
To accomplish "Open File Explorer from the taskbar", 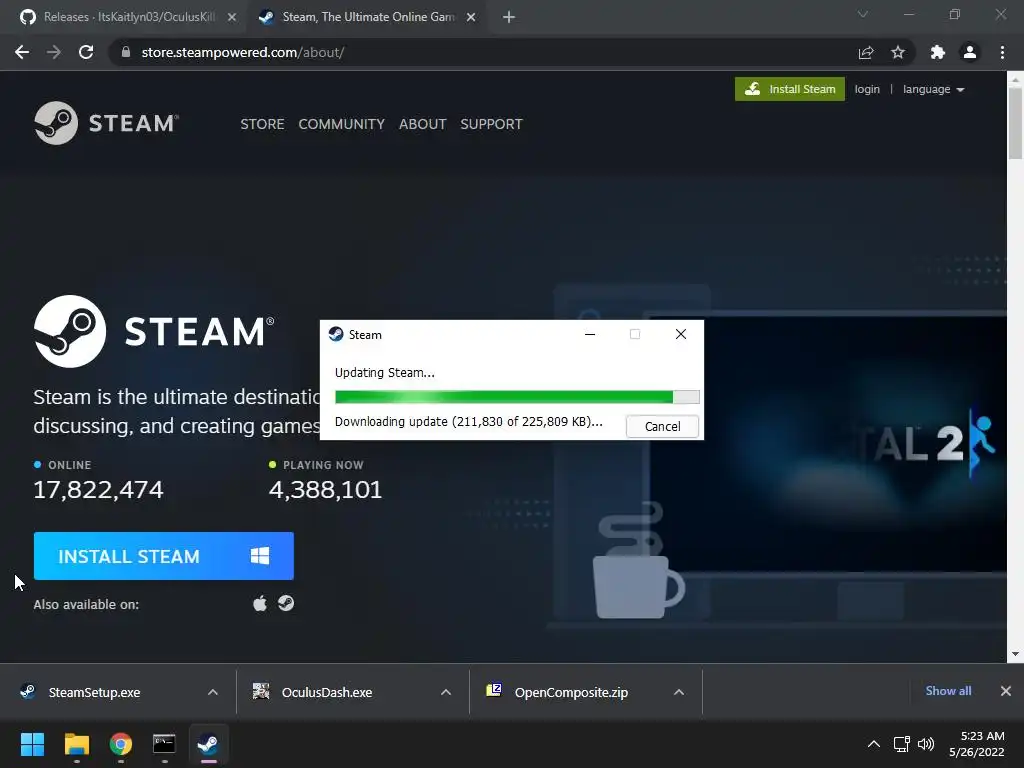I will [x=76, y=744].
